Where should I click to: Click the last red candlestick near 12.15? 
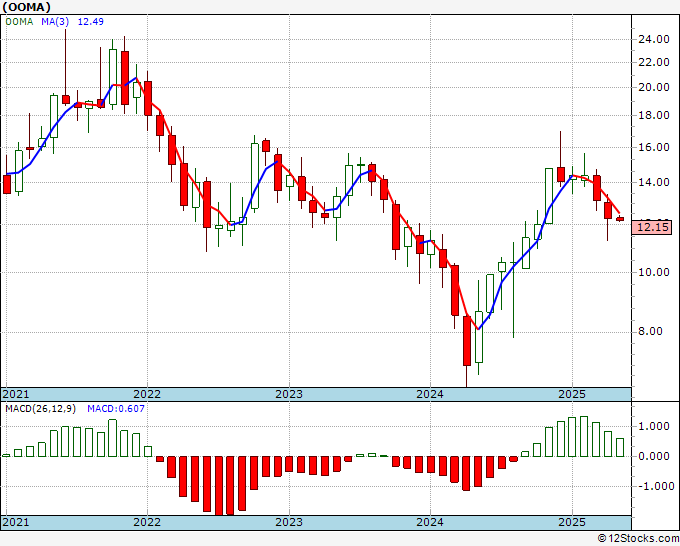[620, 219]
